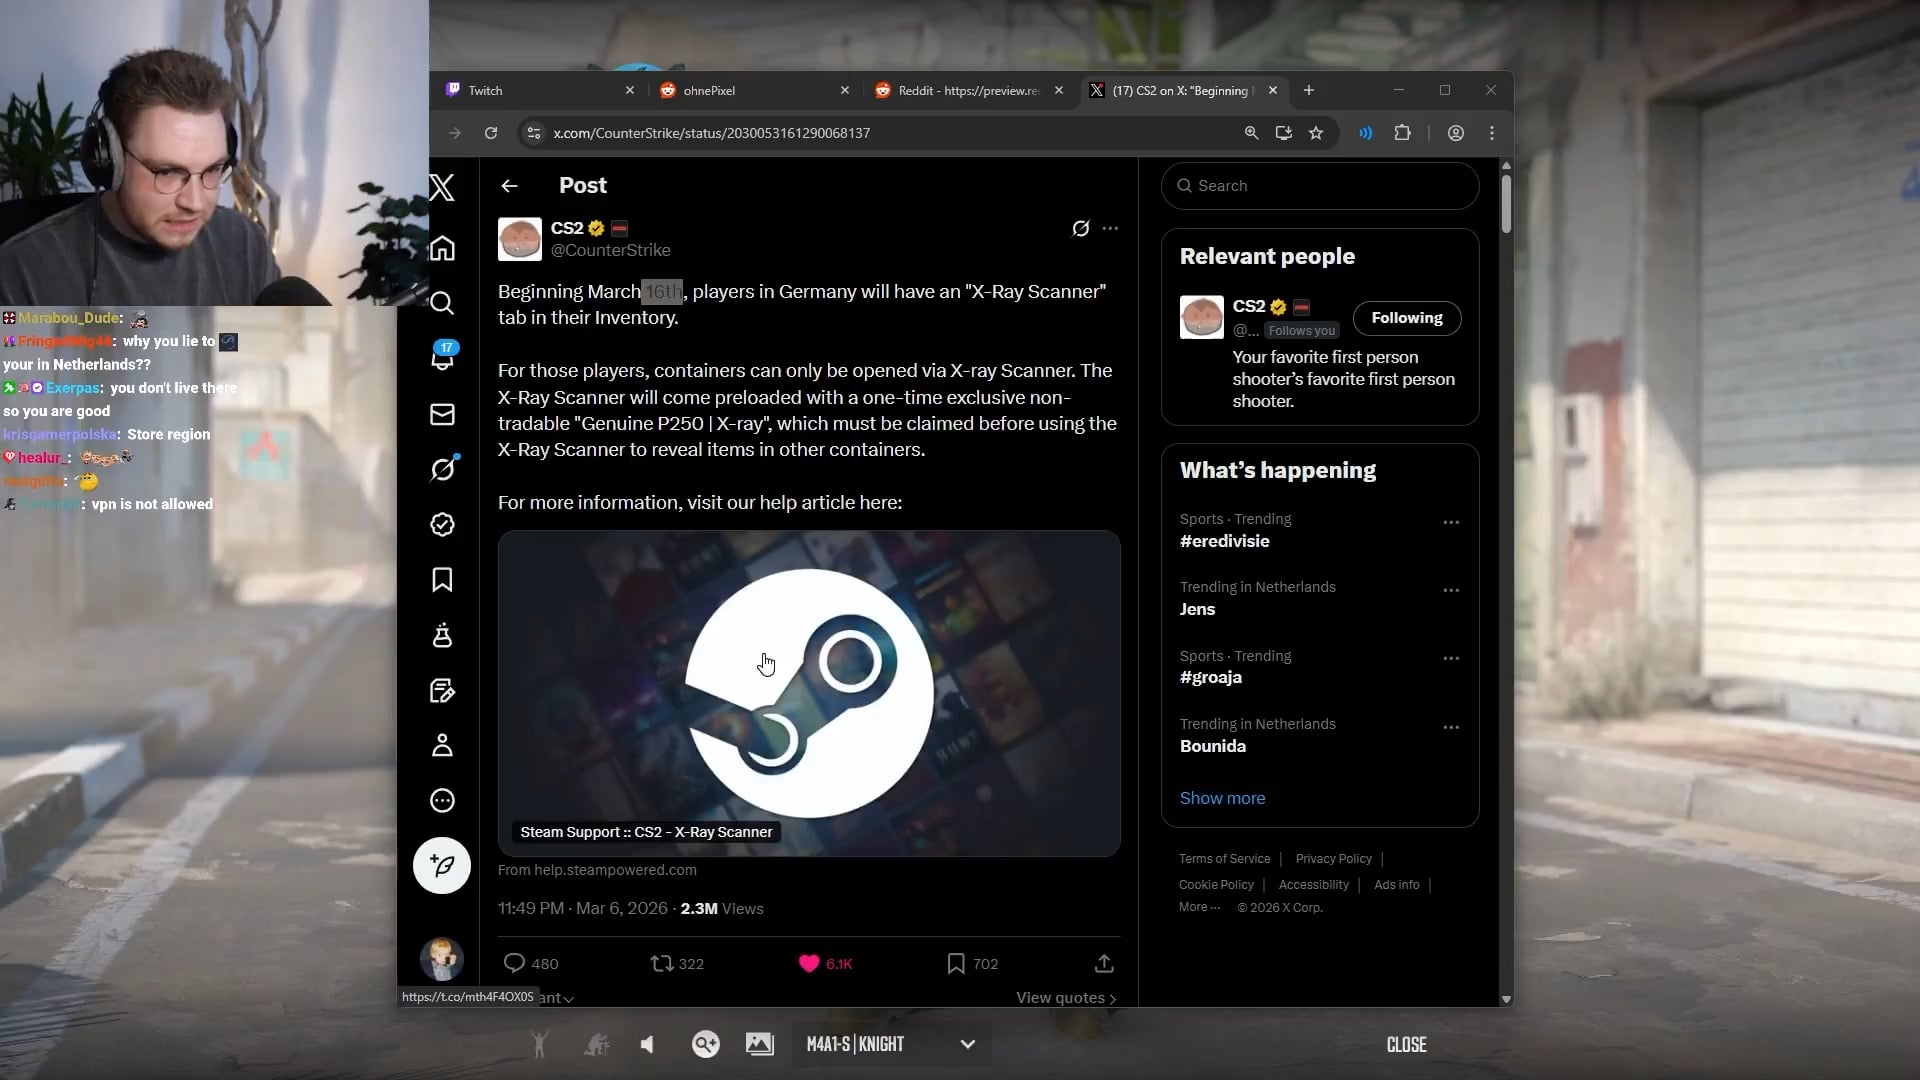Open Bookmarks in X sidebar

442,580
